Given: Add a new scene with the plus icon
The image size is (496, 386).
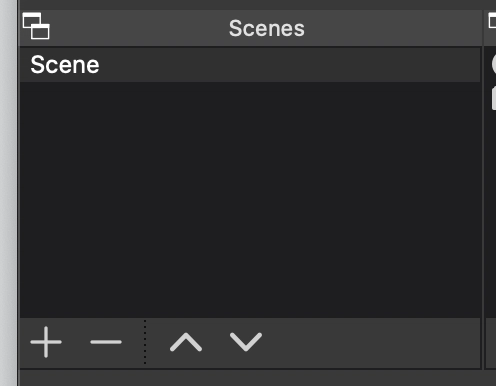Looking at the screenshot, I should click(x=46, y=342).
